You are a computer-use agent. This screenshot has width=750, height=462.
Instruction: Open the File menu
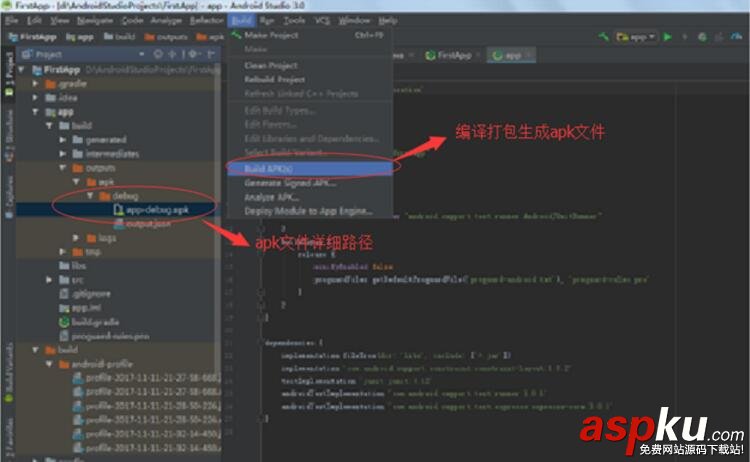[x=11, y=20]
